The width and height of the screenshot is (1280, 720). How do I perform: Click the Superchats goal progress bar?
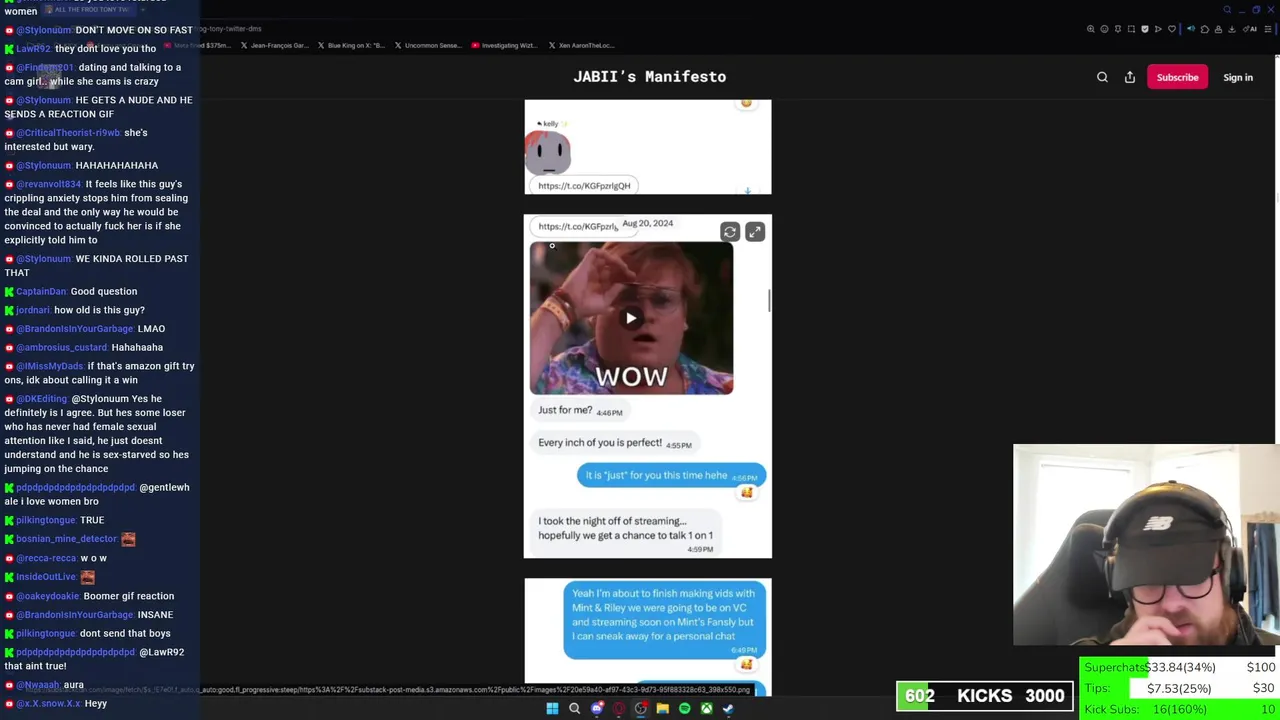pos(1179,667)
